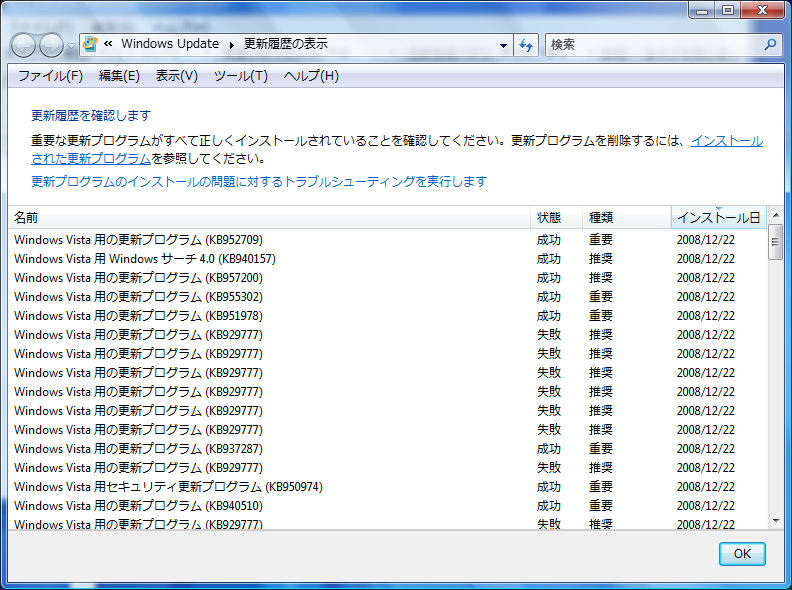Sort by the インストール日 column header
Screen dimensions: 792x590
pos(719,218)
